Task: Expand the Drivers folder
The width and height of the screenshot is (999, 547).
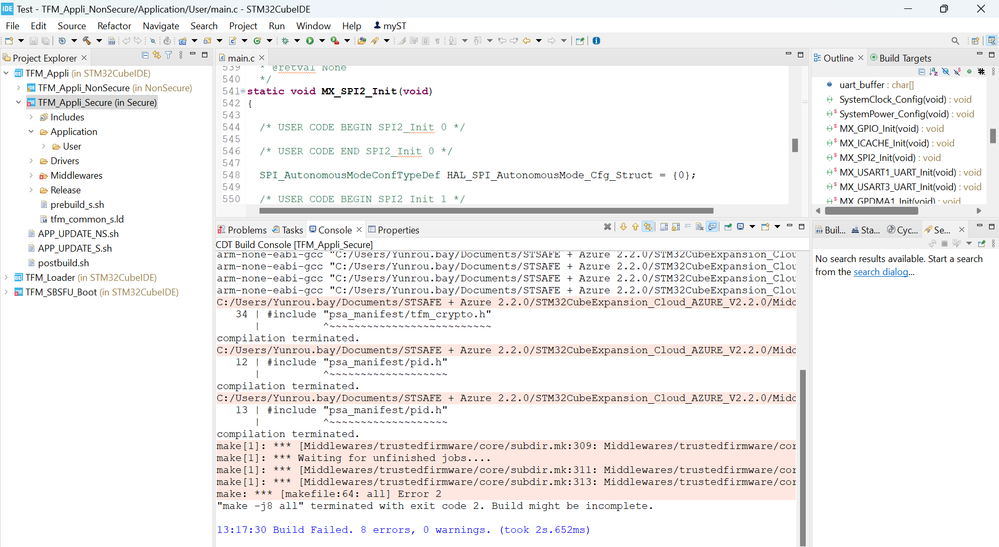Action: (x=31, y=161)
